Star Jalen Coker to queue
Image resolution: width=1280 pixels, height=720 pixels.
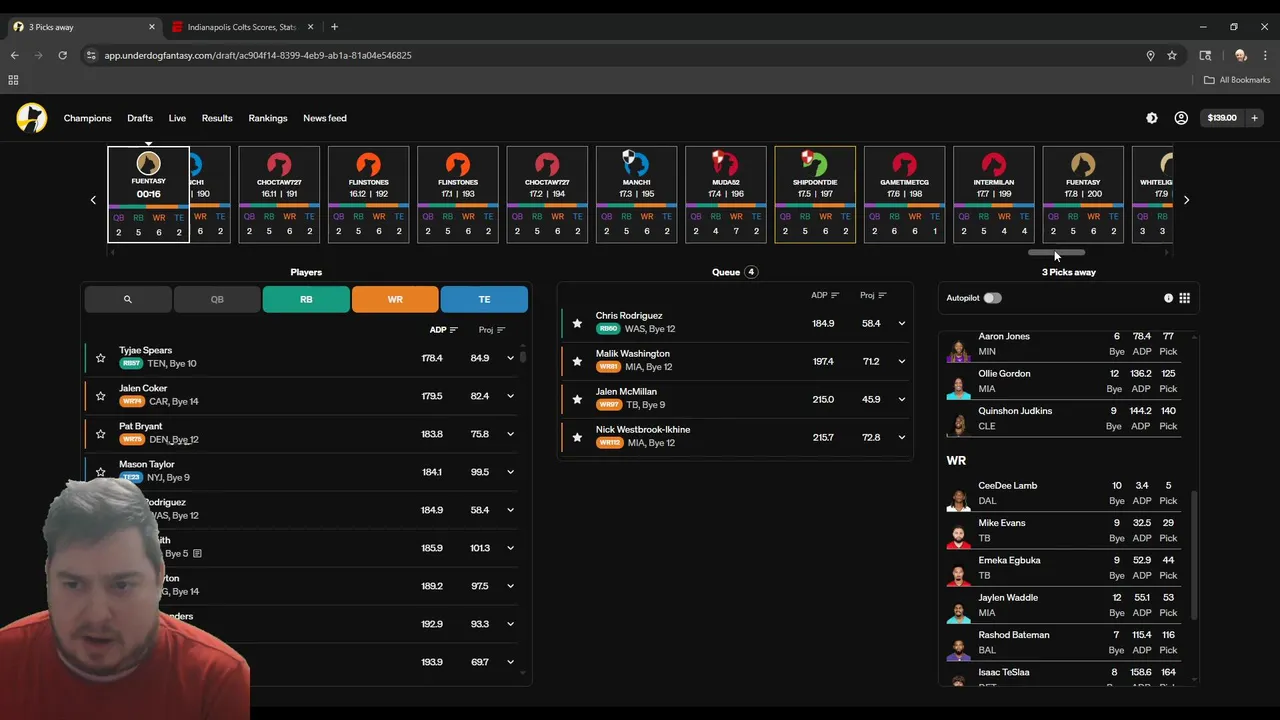[100, 396]
